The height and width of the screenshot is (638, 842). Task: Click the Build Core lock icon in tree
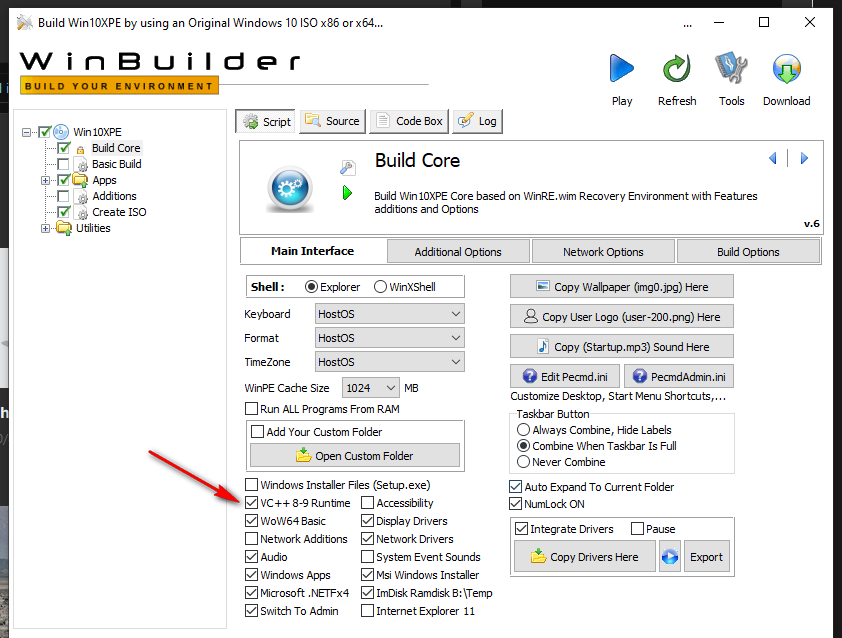point(80,149)
